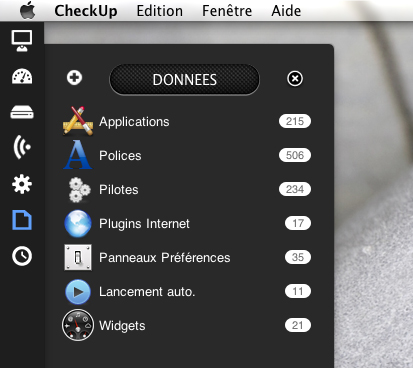Select the wireless network sidebar icon
This screenshot has height=368, width=413.
(22, 147)
